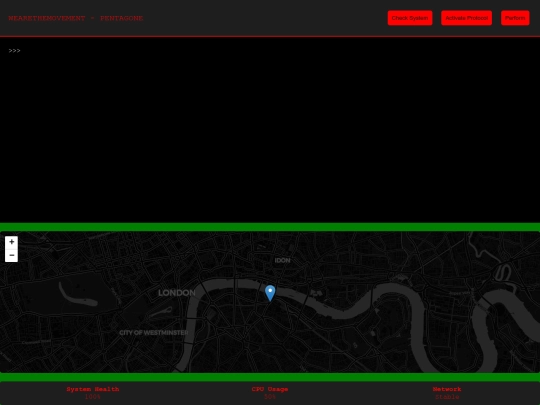
Task: Click the Network status label
Action: tap(447, 389)
